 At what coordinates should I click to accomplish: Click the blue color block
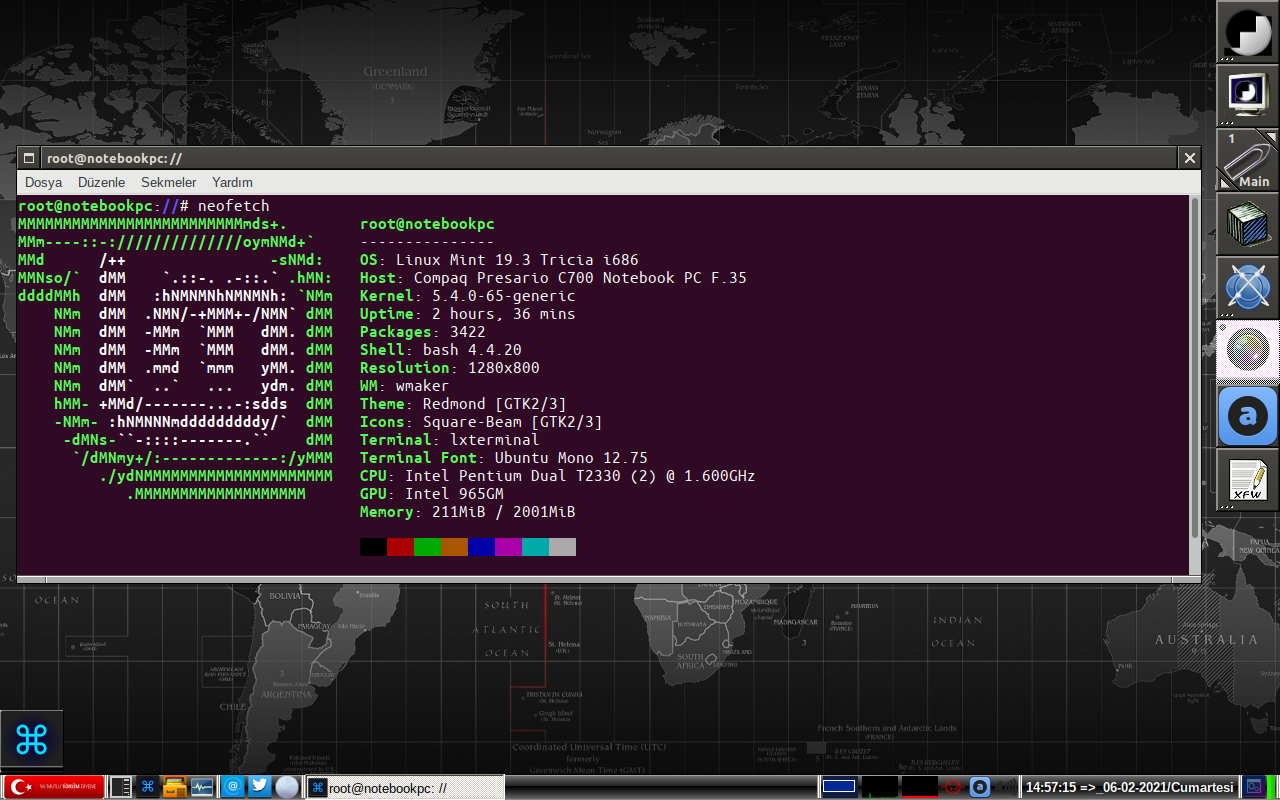481,547
